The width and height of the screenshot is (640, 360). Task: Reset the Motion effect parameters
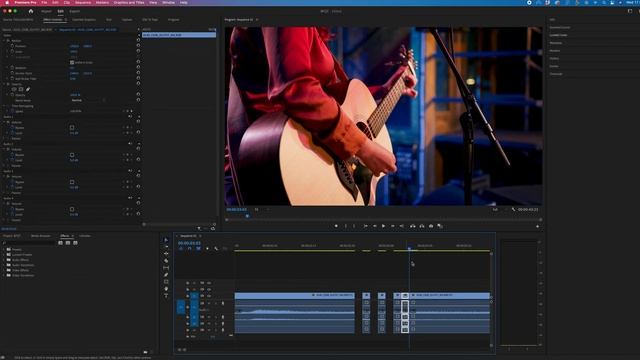(138, 40)
